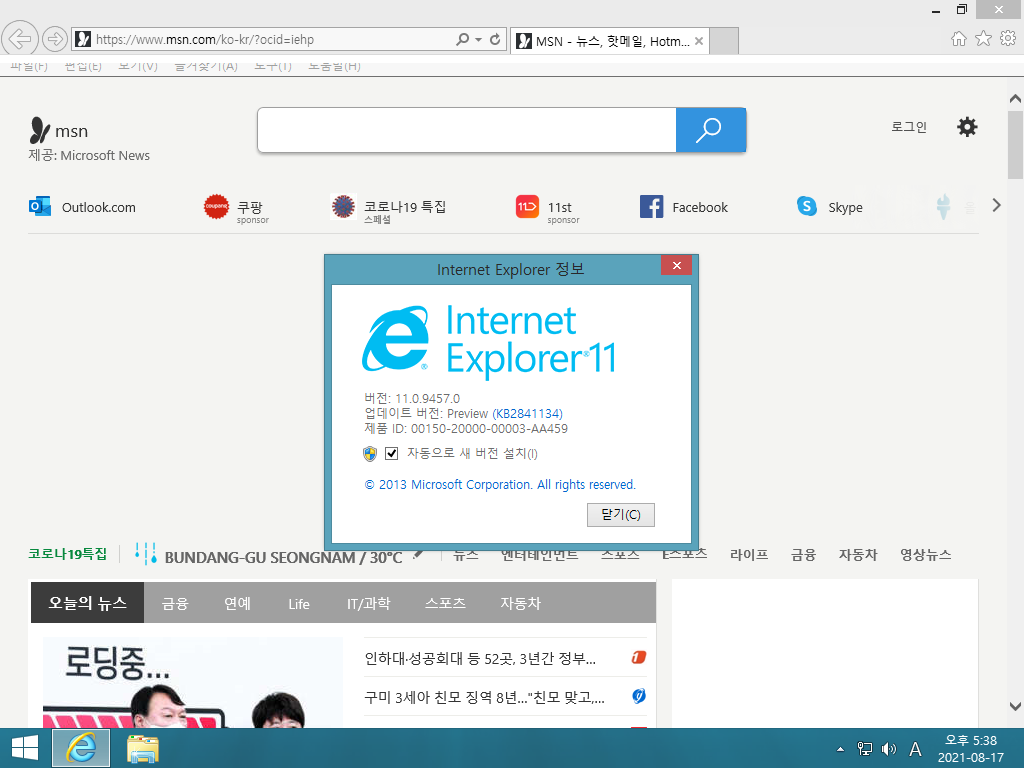Click the 로그인 sign-in link
Viewport: 1024px width, 768px height.
pos(908,127)
